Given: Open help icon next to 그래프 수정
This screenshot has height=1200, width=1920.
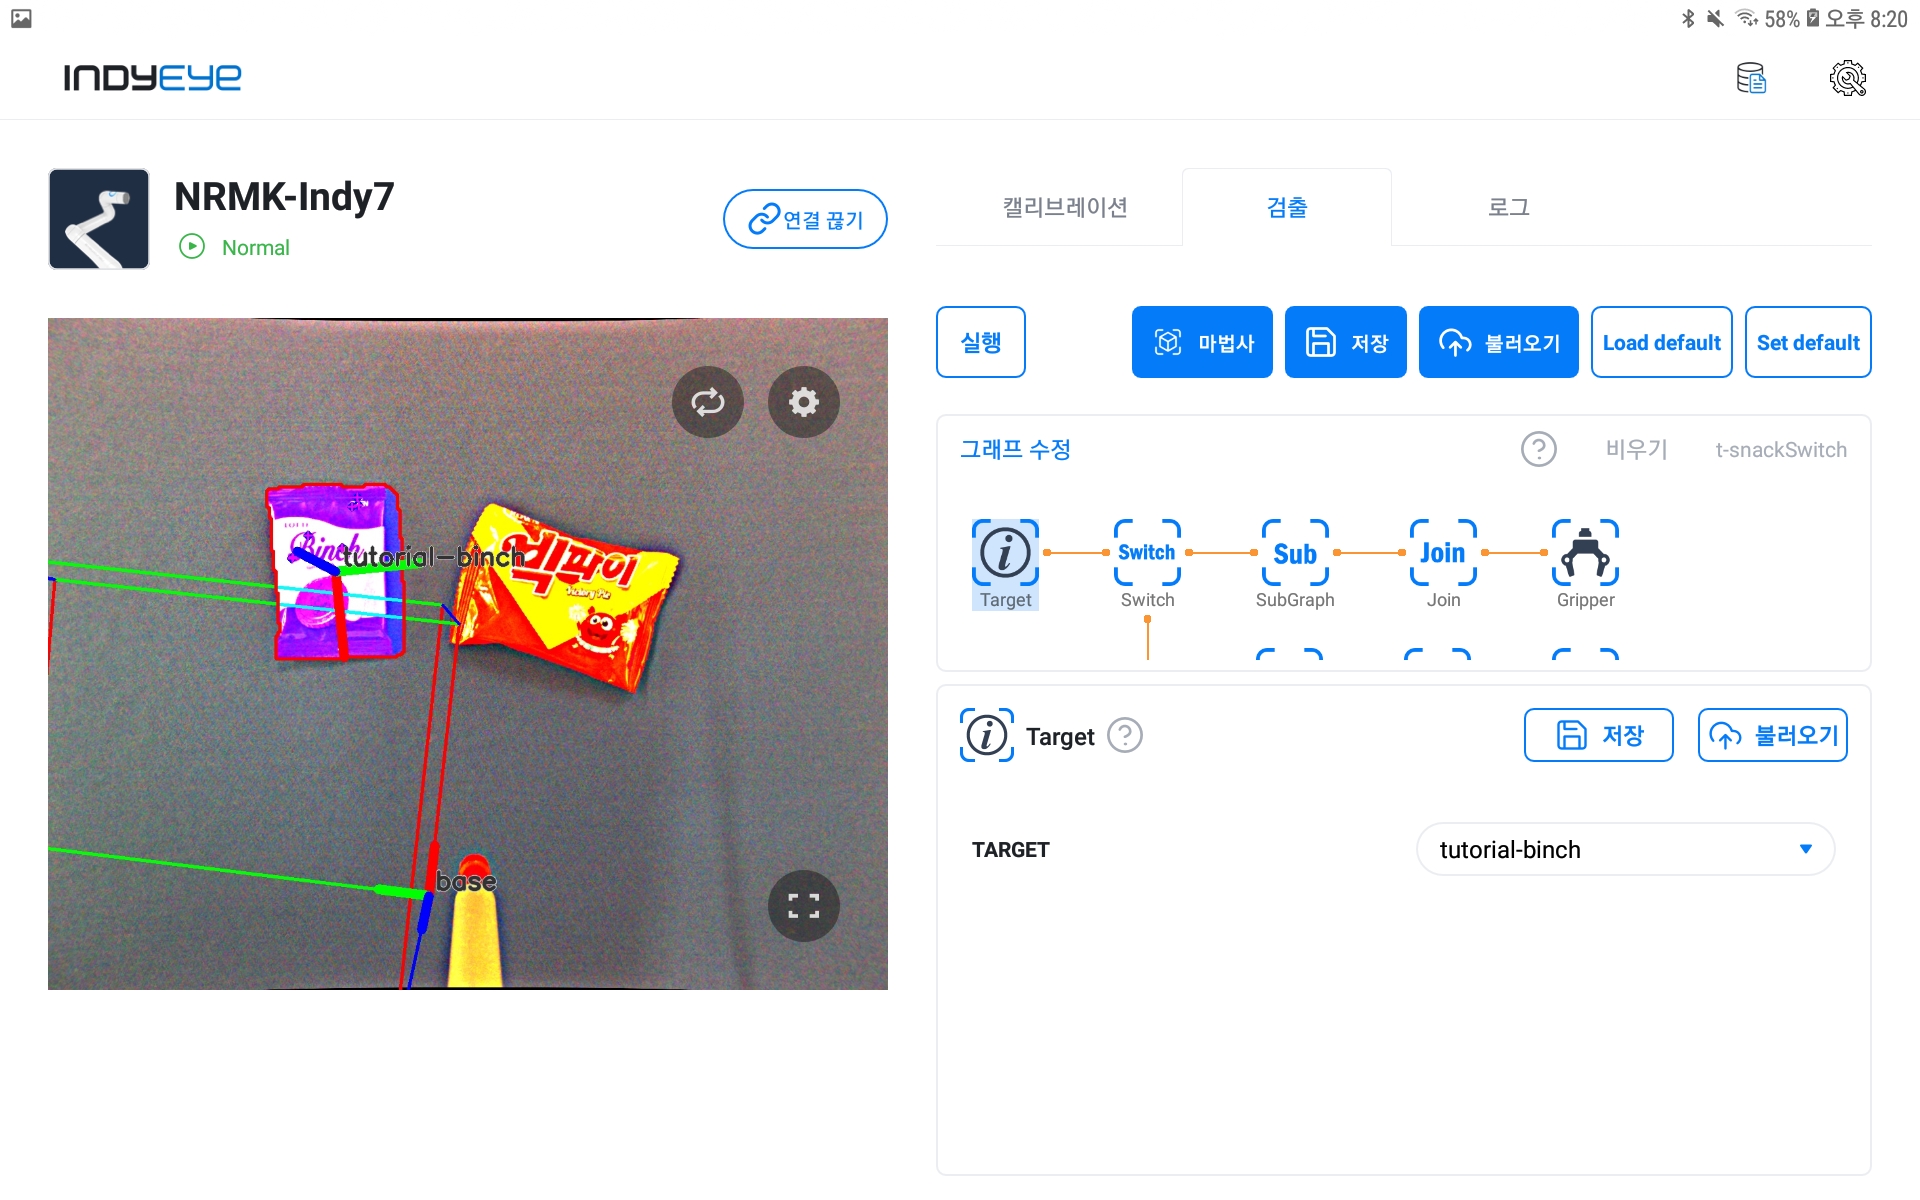Looking at the screenshot, I should [x=1539, y=449].
